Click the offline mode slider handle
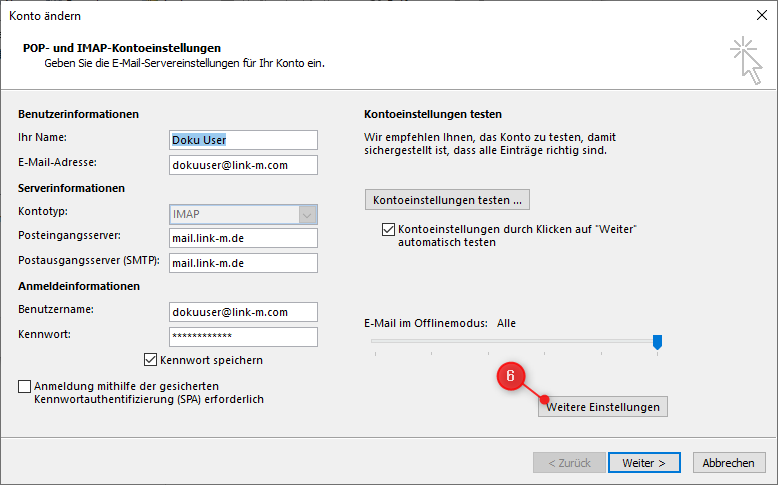Image resolution: width=778 pixels, height=485 pixels. point(657,342)
